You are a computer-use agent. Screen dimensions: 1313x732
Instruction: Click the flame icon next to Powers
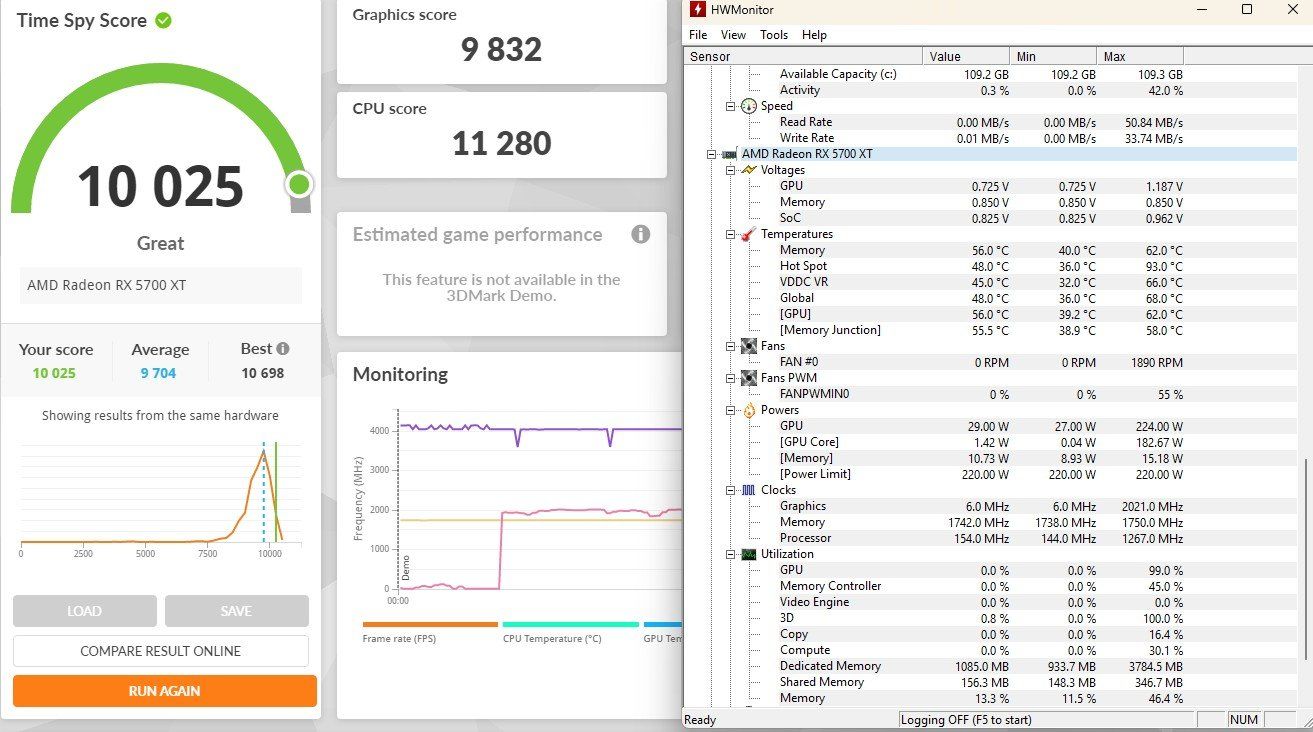coord(749,410)
